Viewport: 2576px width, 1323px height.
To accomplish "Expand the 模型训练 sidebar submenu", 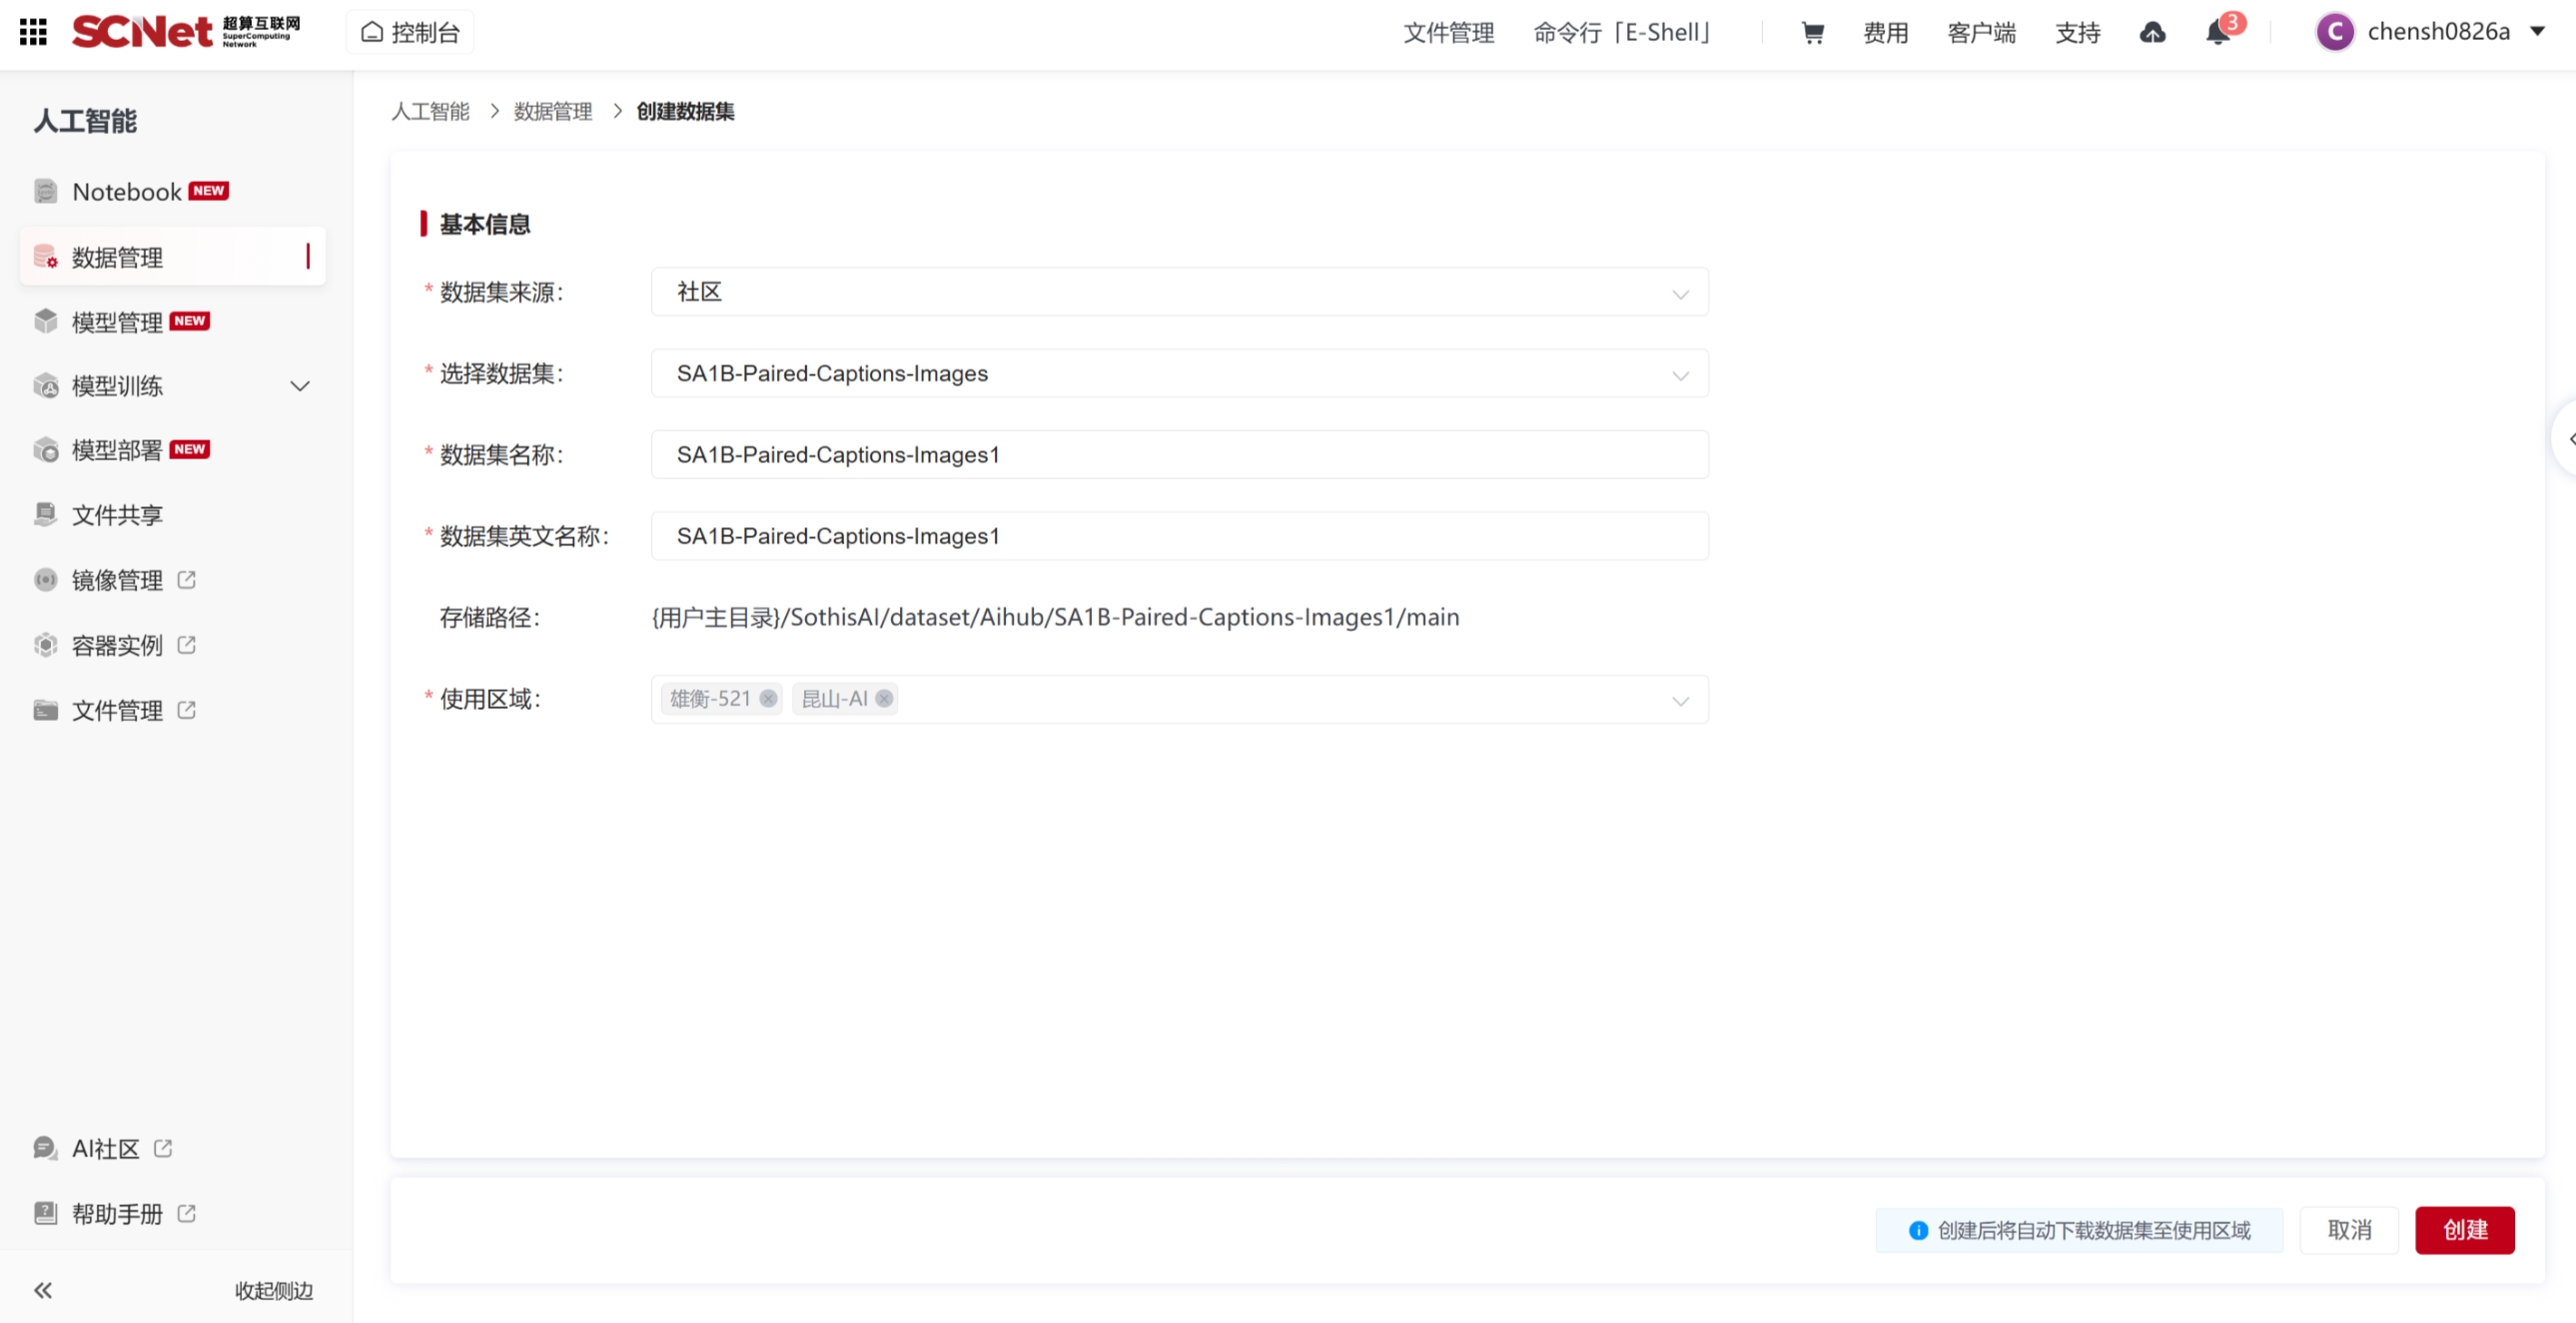I will pos(299,386).
